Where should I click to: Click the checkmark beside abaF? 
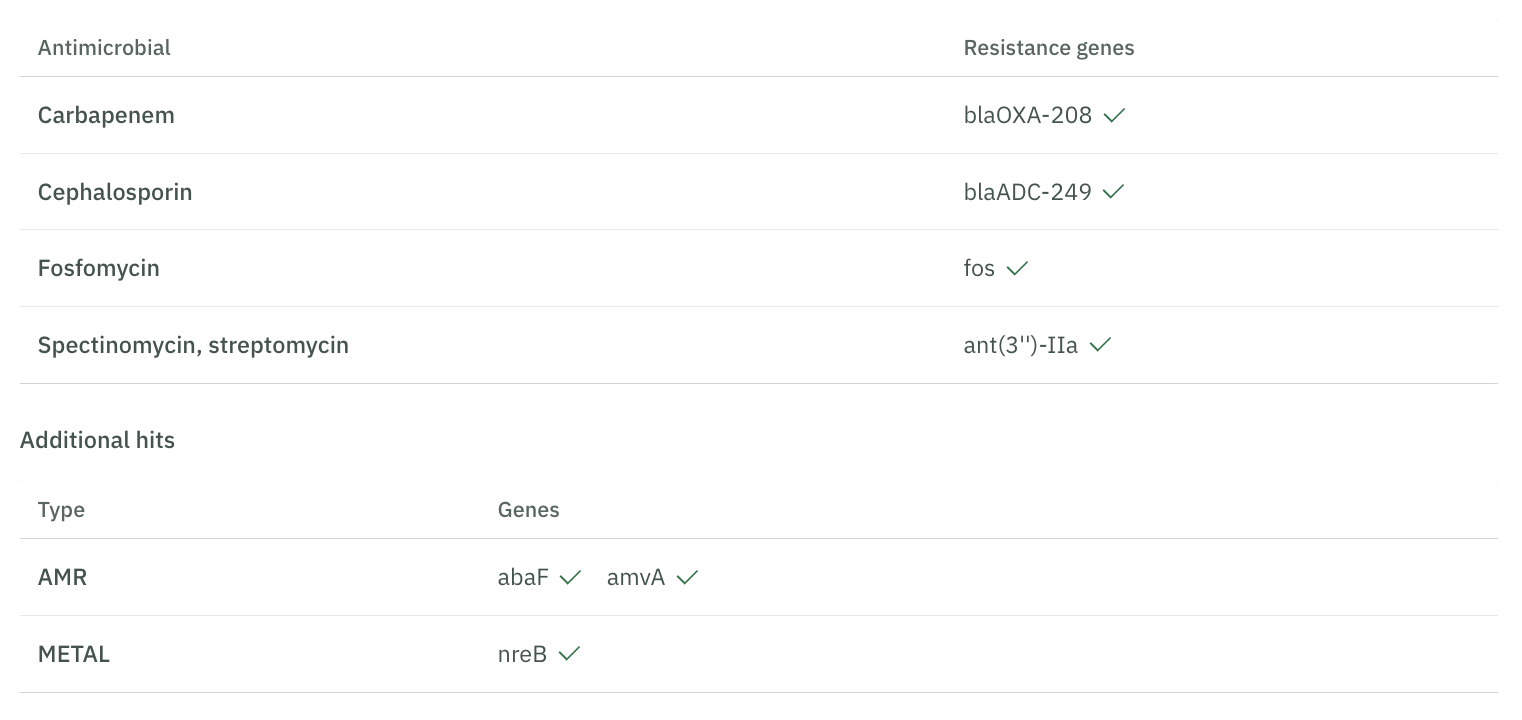tap(570, 578)
